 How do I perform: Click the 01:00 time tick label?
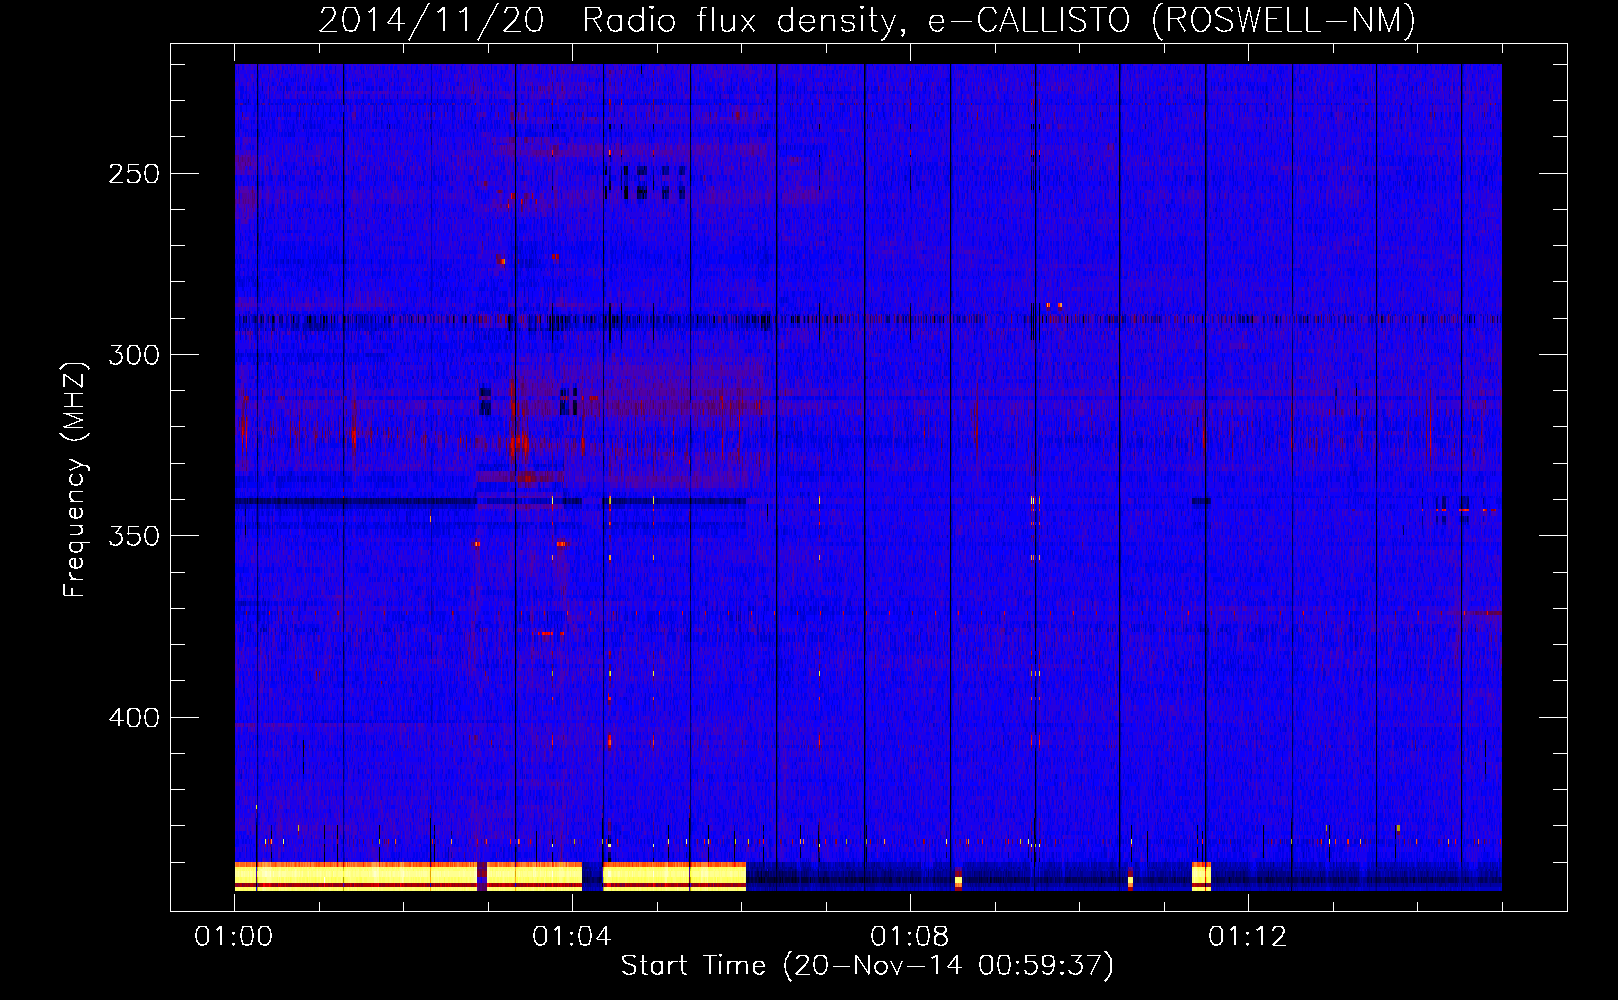tap(234, 937)
